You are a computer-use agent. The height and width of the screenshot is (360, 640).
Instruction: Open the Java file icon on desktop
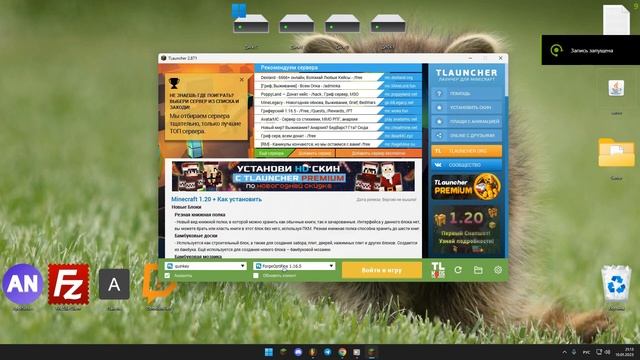tap(616, 88)
